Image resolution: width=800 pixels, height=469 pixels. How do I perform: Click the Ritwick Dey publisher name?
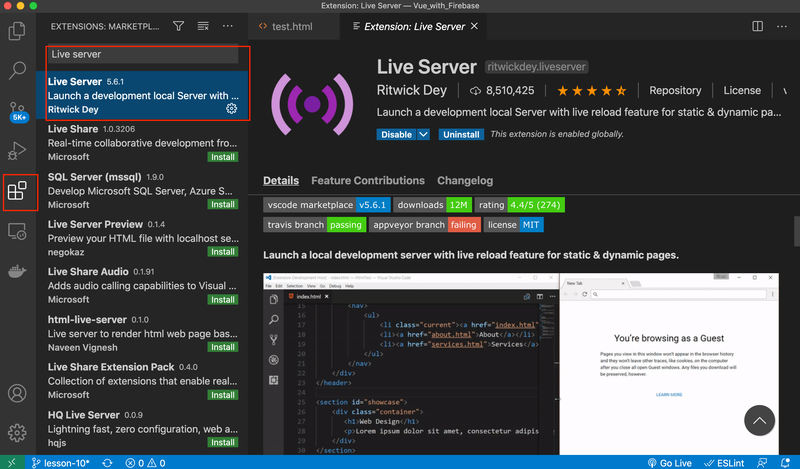coord(412,90)
